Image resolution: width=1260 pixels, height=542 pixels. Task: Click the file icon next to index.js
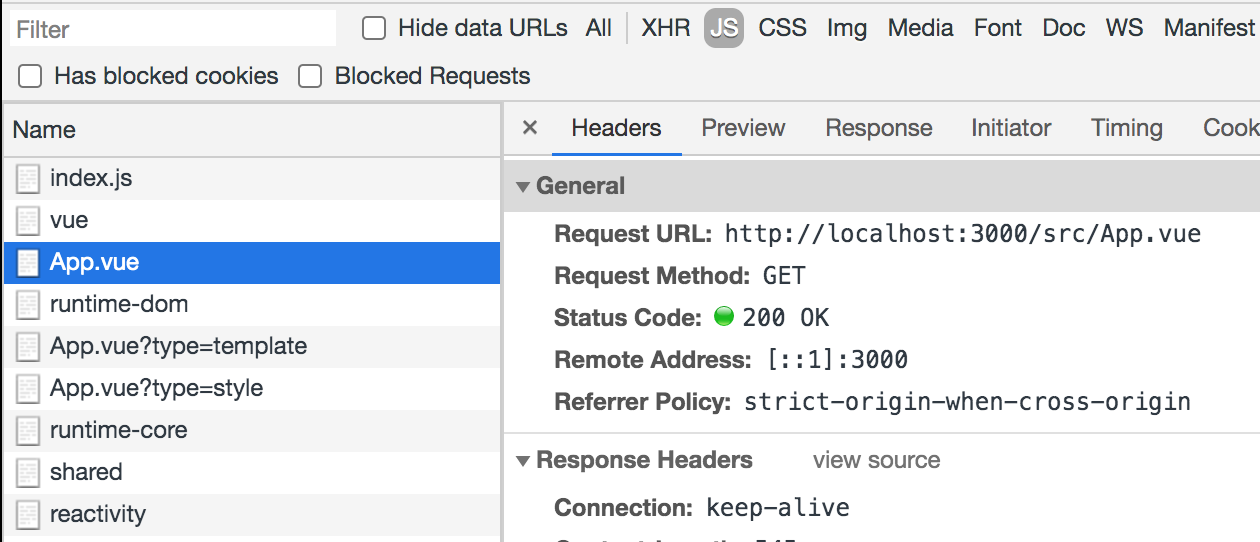click(x=29, y=179)
